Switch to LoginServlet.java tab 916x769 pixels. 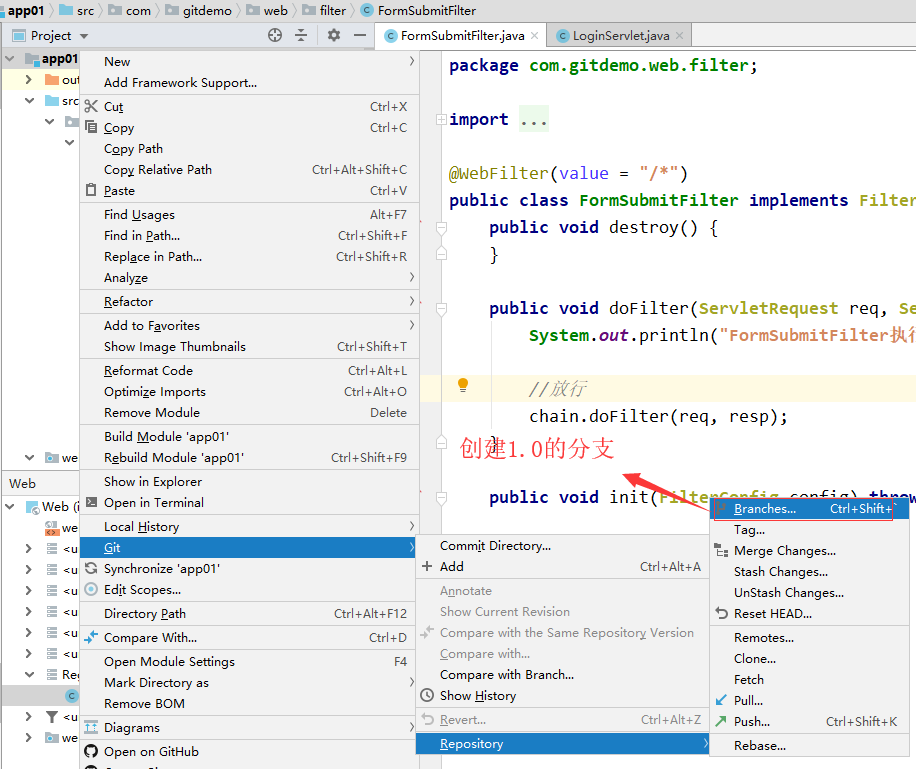click(x=620, y=36)
